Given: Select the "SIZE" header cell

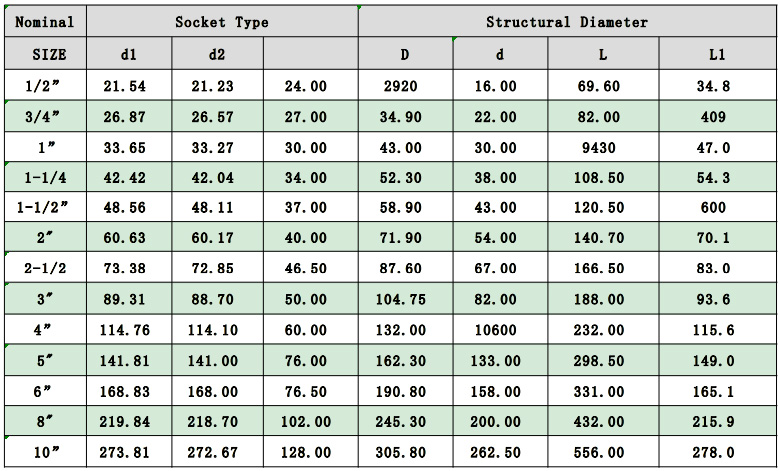Looking at the screenshot, I should pos(44,55).
